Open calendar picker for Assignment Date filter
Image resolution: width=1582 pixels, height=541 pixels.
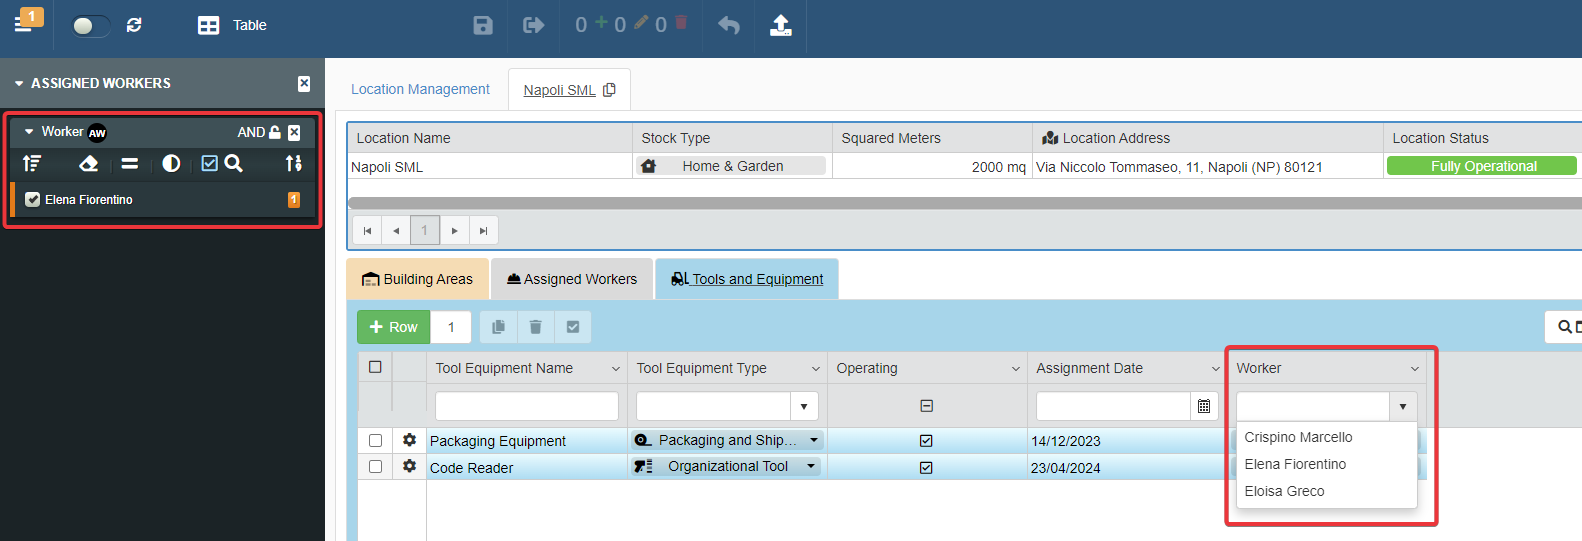[1204, 406]
